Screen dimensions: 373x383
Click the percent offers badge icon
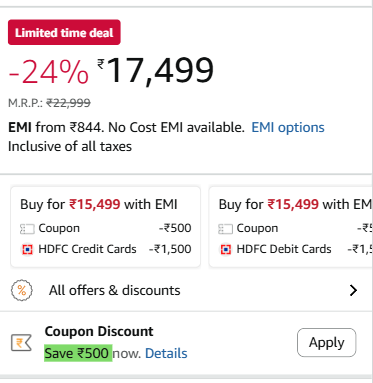[22, 290]
